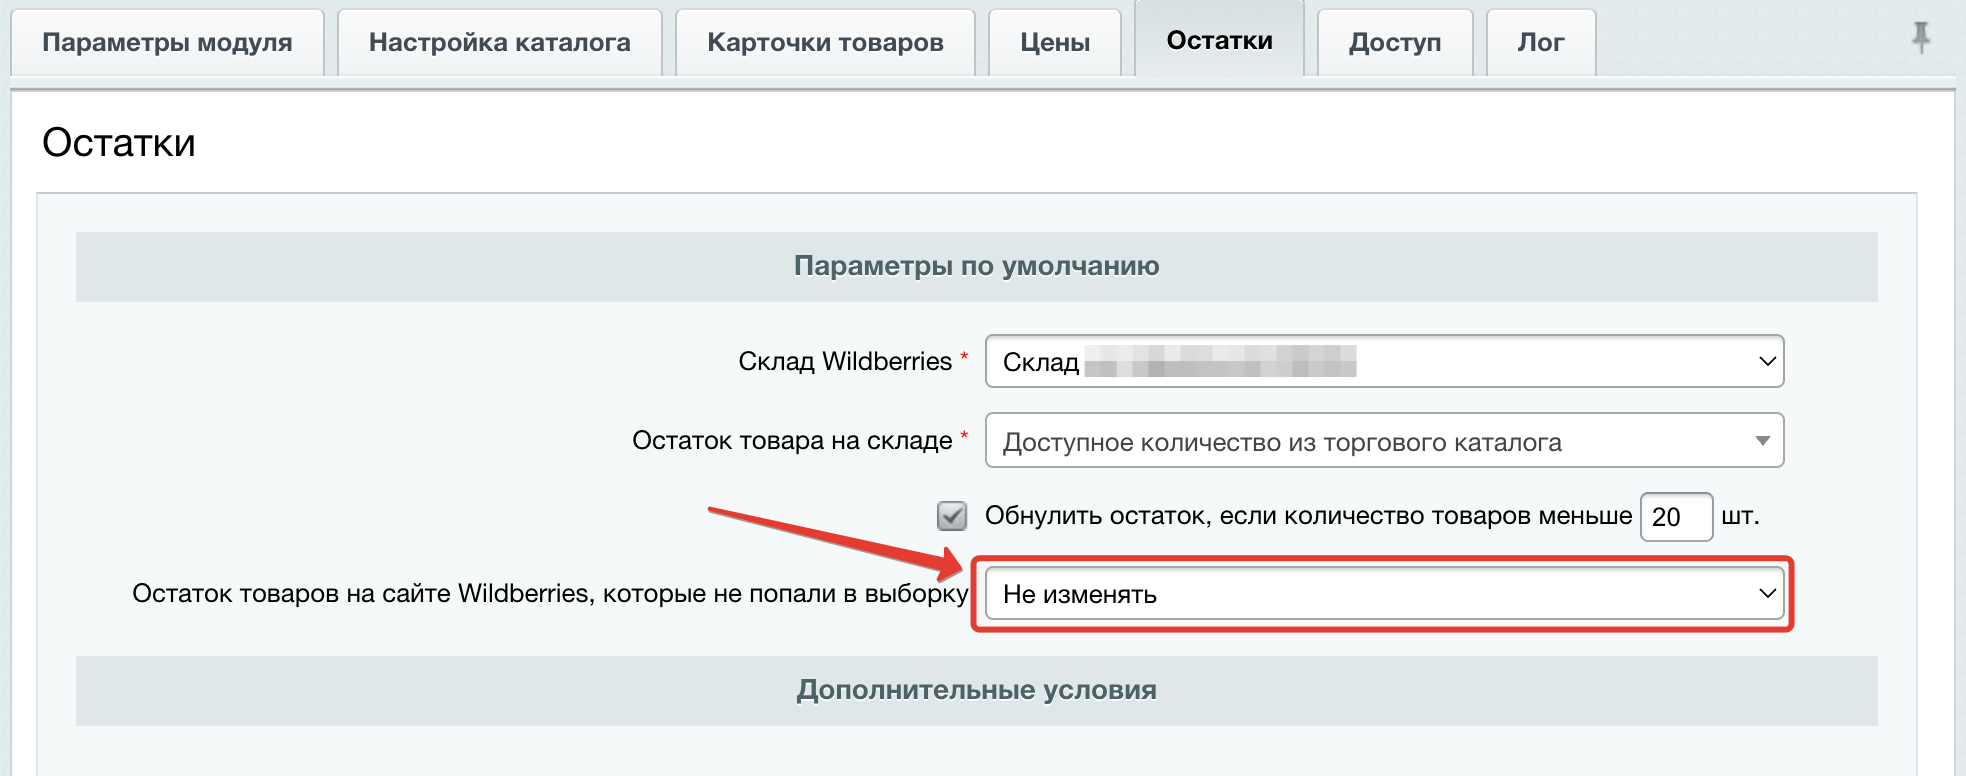The image size is (1966, 776).
Task: Click the Остатки page heading
Action: coord(119,143)
